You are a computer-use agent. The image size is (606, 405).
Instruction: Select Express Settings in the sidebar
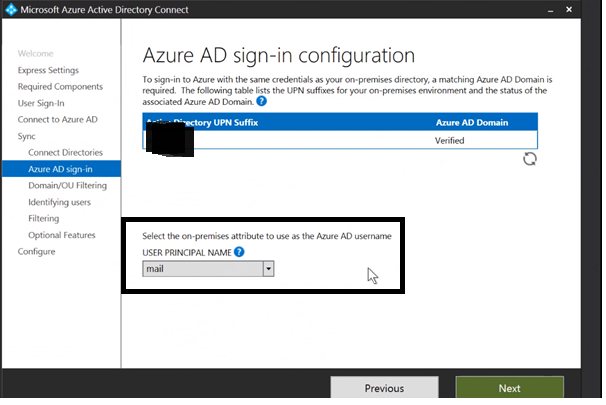[48, 70]
